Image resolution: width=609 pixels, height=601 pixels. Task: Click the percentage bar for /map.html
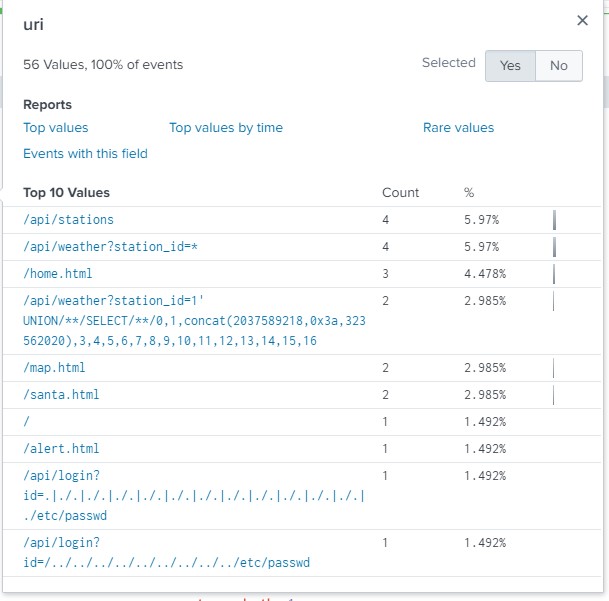coord(553,368)
